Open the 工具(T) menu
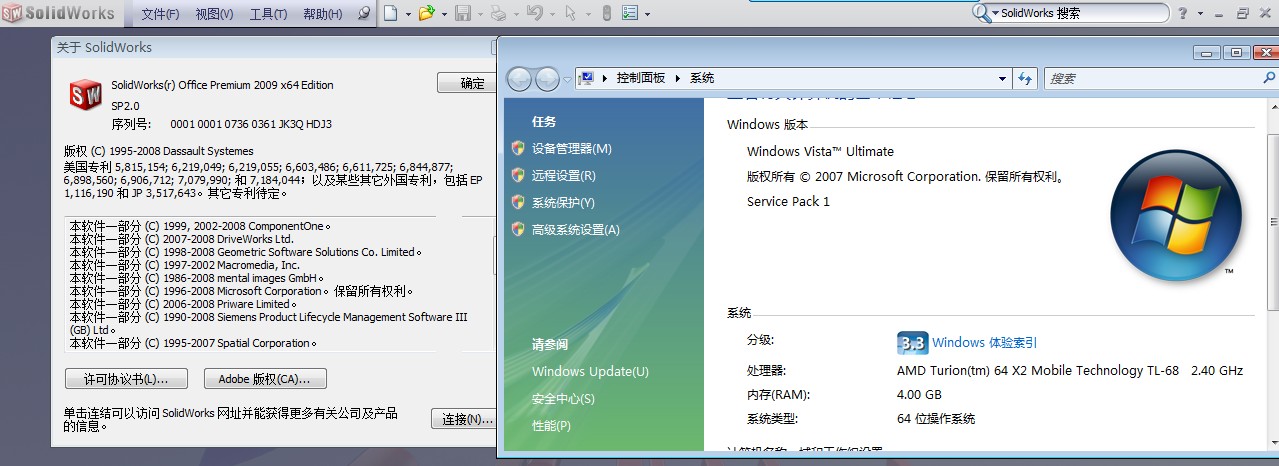Screen dimensions: 1279x466 tap(268, 14)
